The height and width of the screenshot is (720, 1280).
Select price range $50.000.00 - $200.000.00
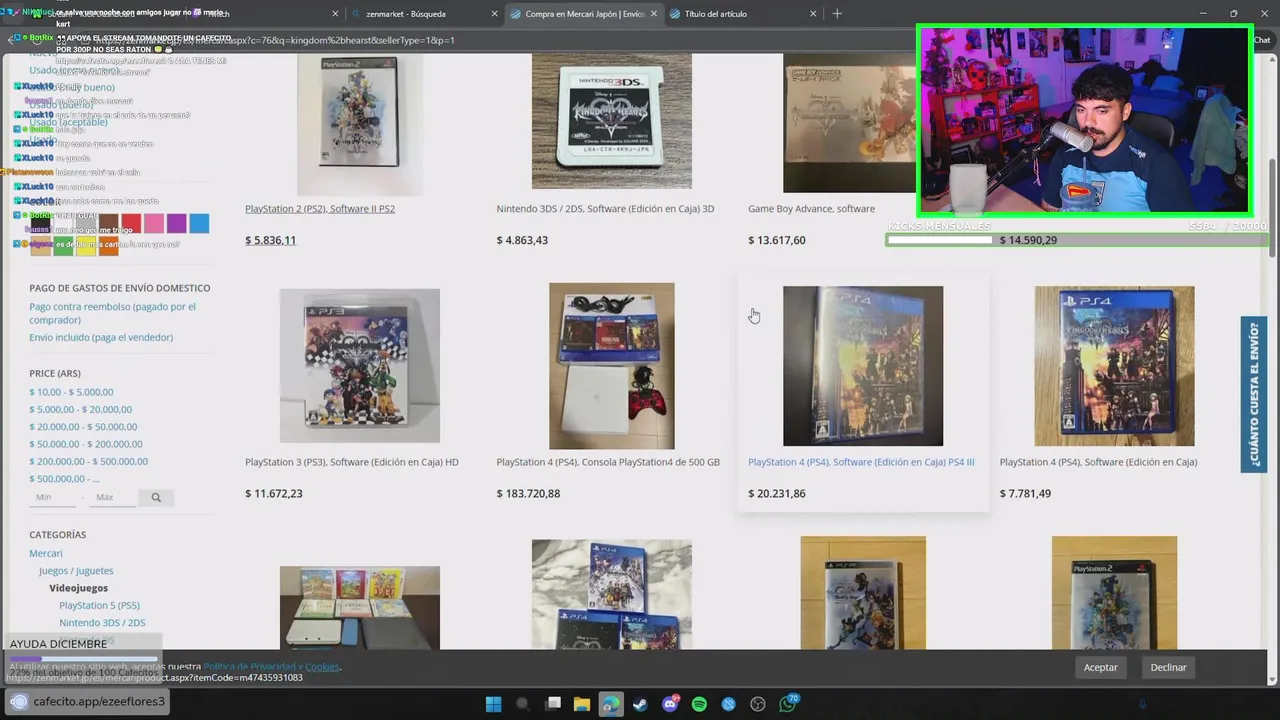(86, 444)
